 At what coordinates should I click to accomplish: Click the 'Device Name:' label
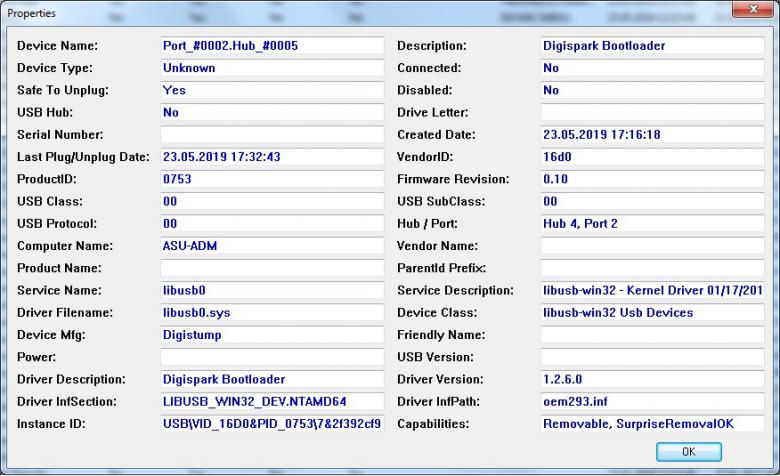pos(57,46)
